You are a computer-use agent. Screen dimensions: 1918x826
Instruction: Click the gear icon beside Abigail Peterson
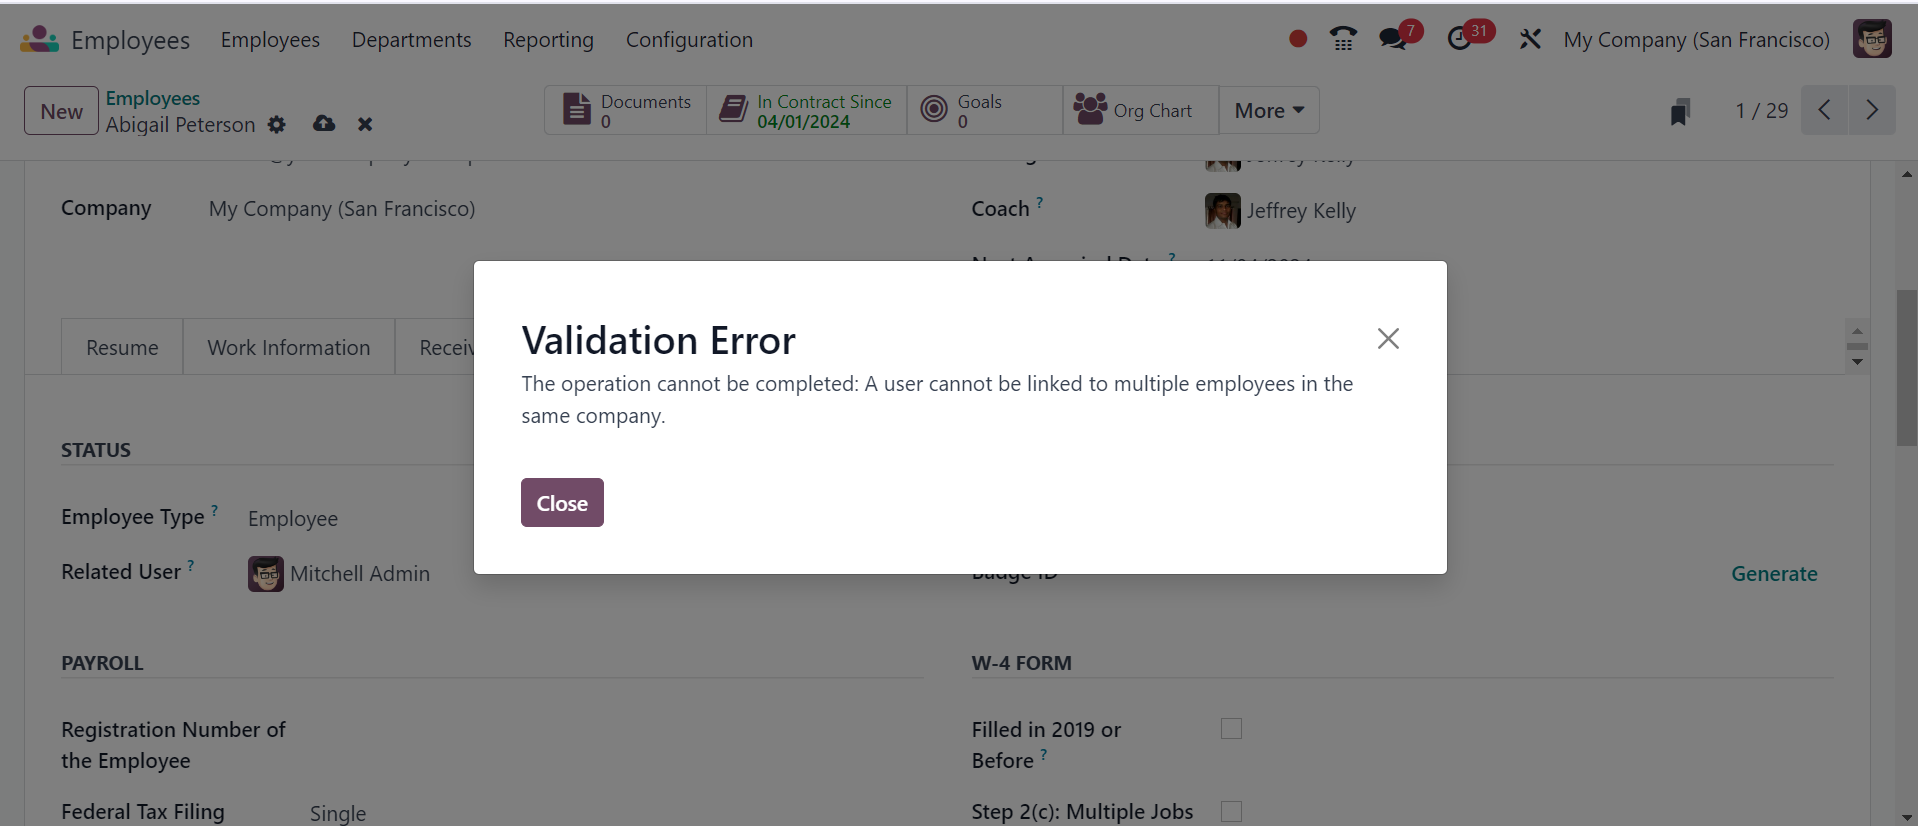pos(277,124)
